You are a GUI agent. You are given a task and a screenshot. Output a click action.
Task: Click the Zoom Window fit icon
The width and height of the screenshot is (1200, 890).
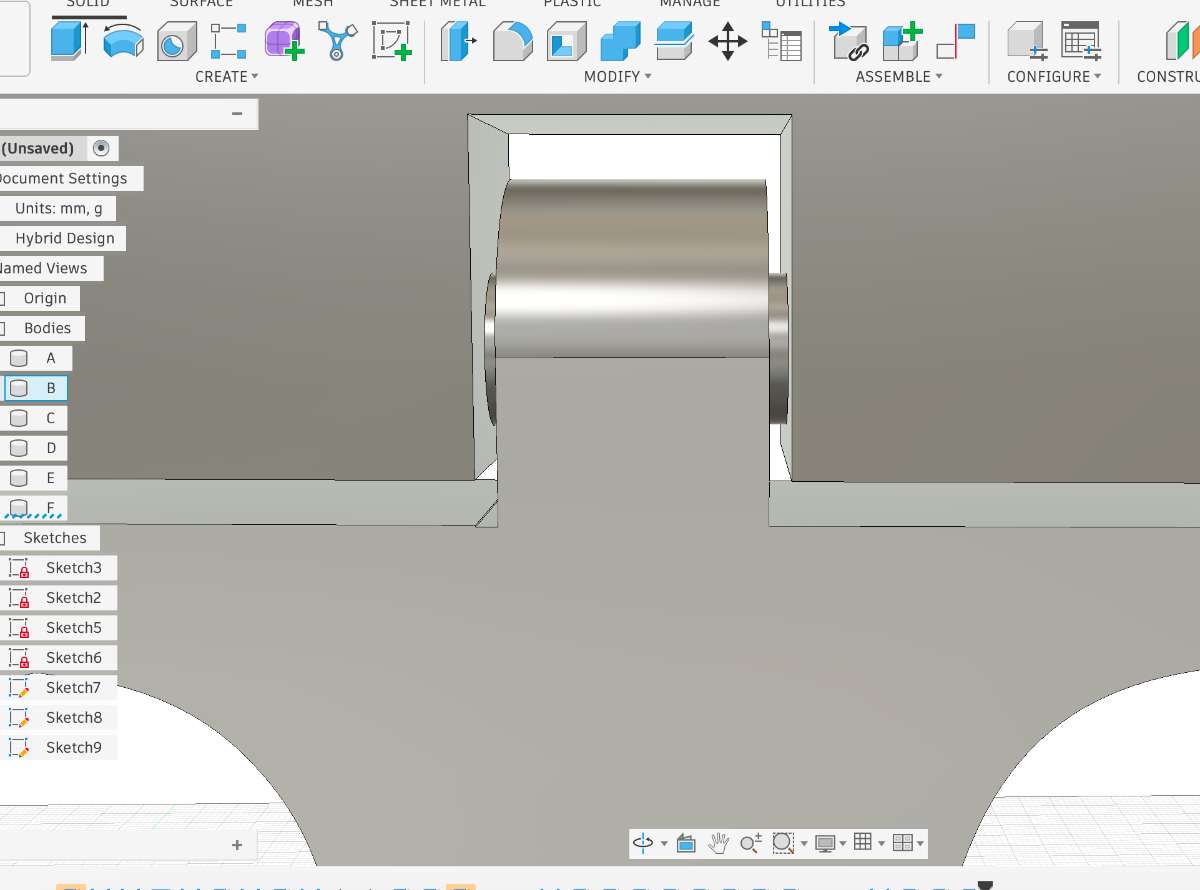pos(782,843)
